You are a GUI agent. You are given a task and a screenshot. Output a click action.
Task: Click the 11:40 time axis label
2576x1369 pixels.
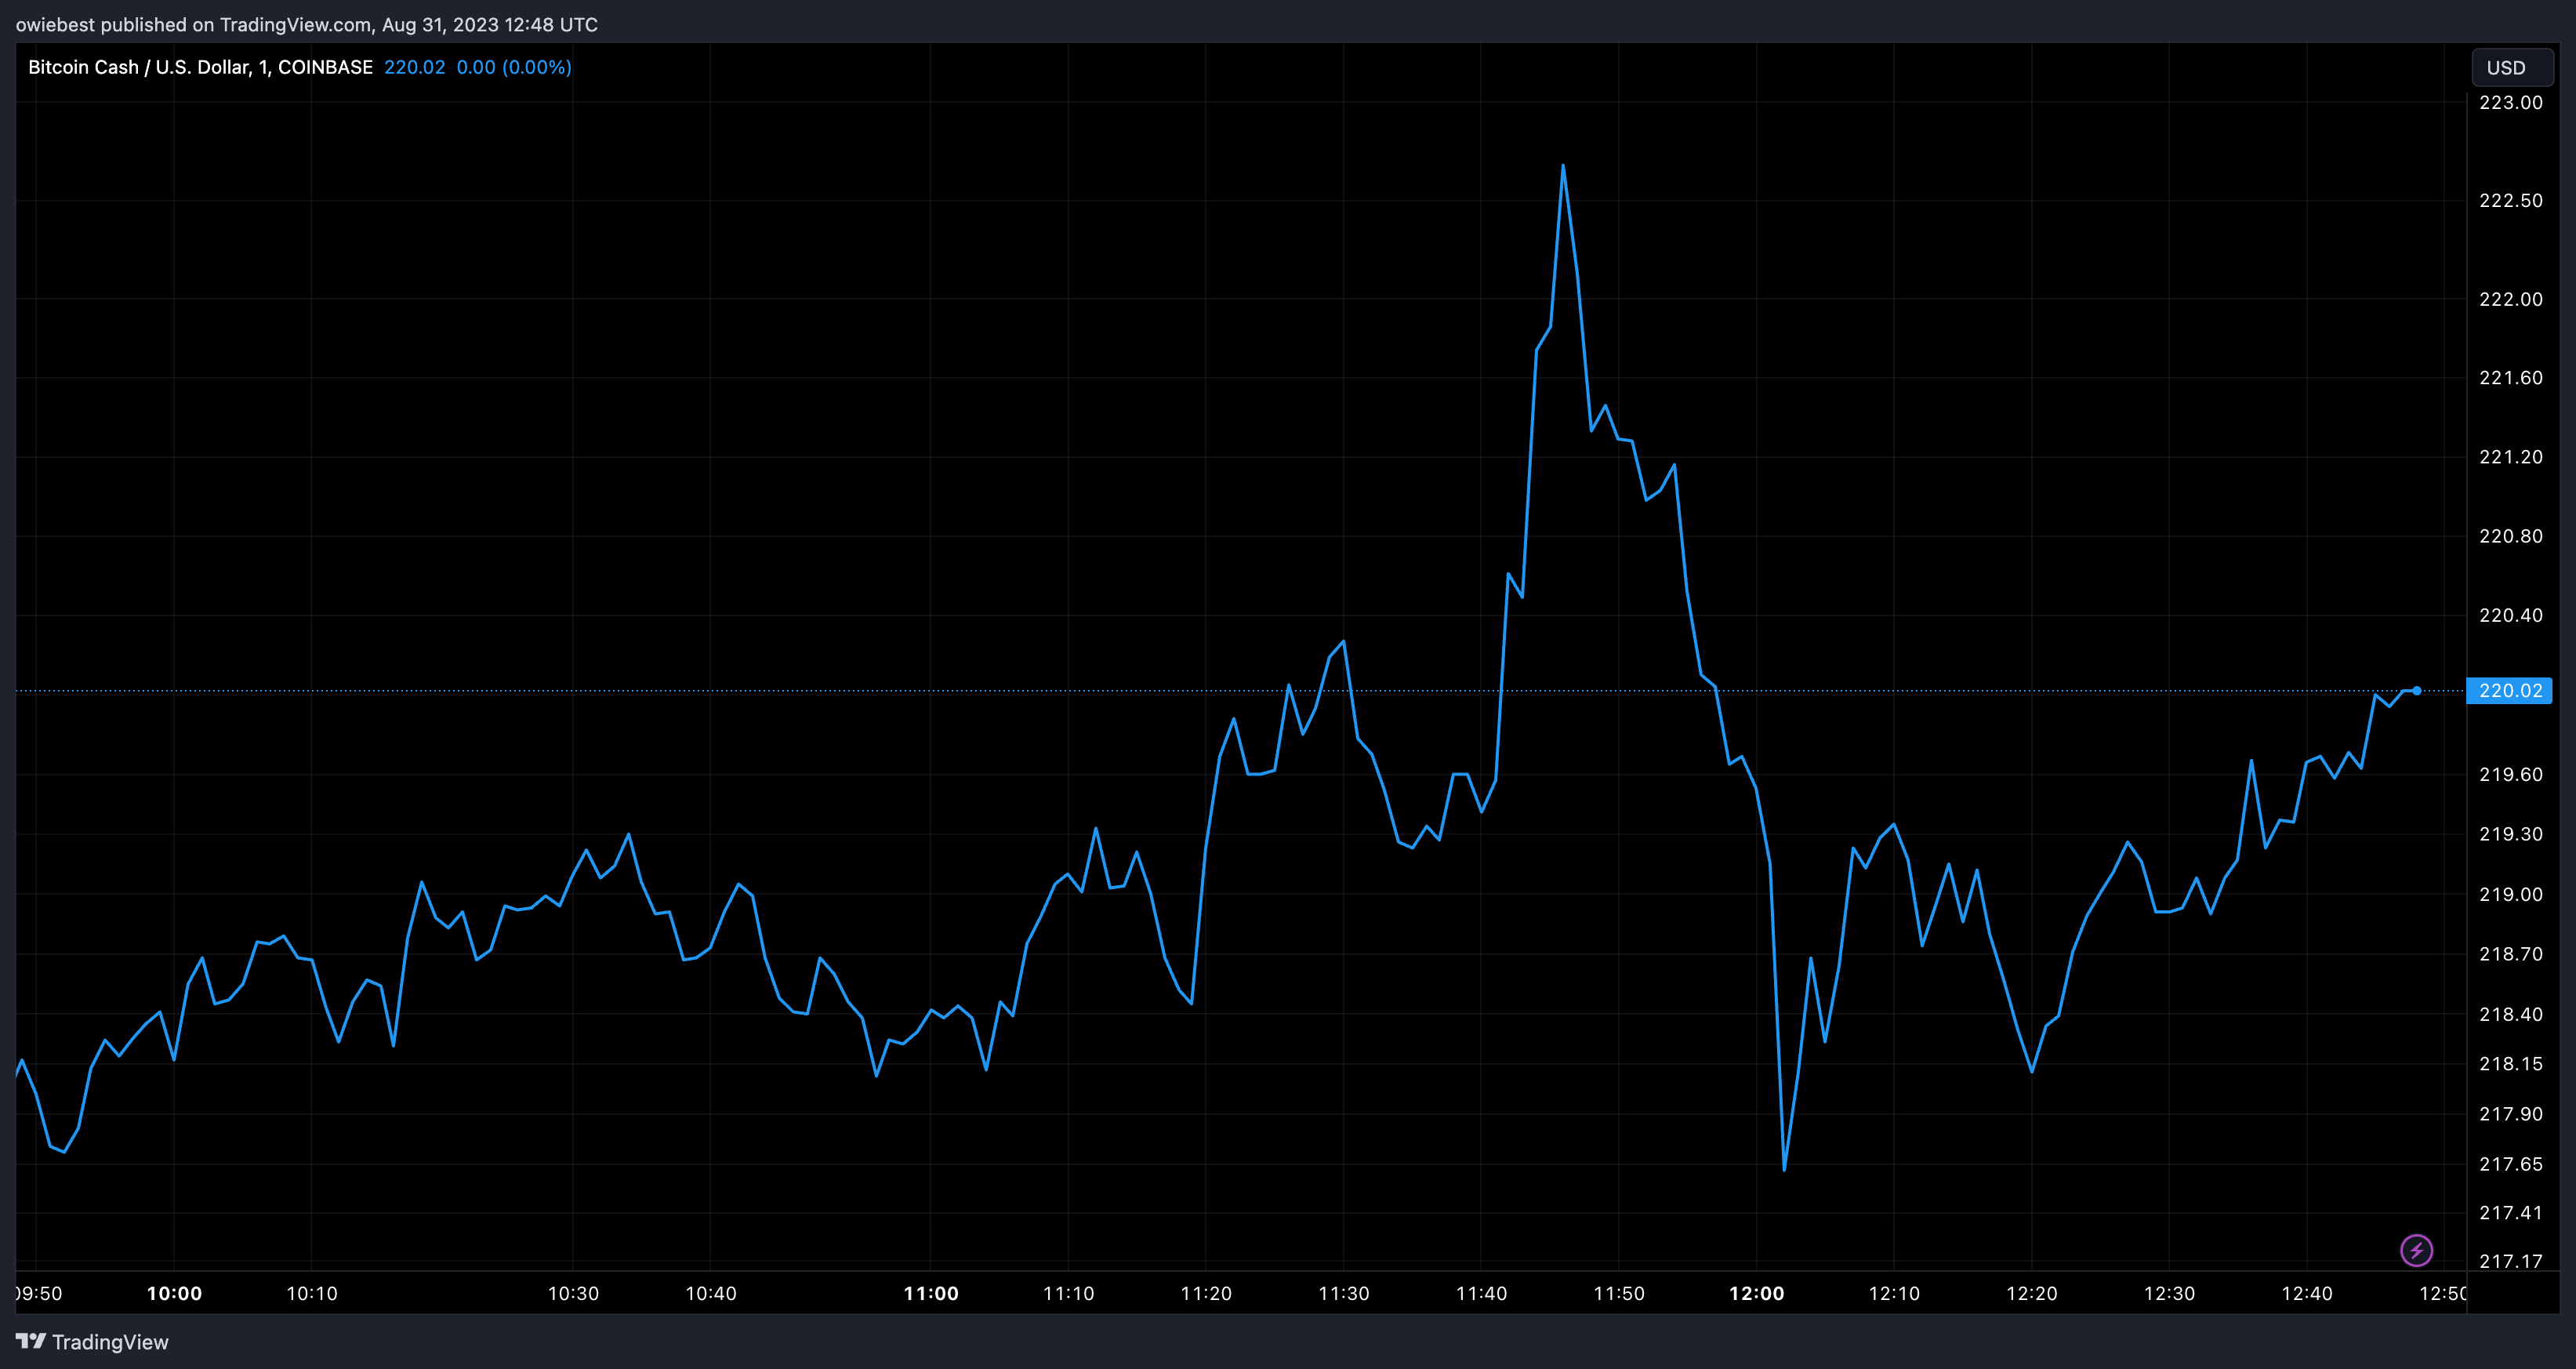[x=1481, y=1293]
